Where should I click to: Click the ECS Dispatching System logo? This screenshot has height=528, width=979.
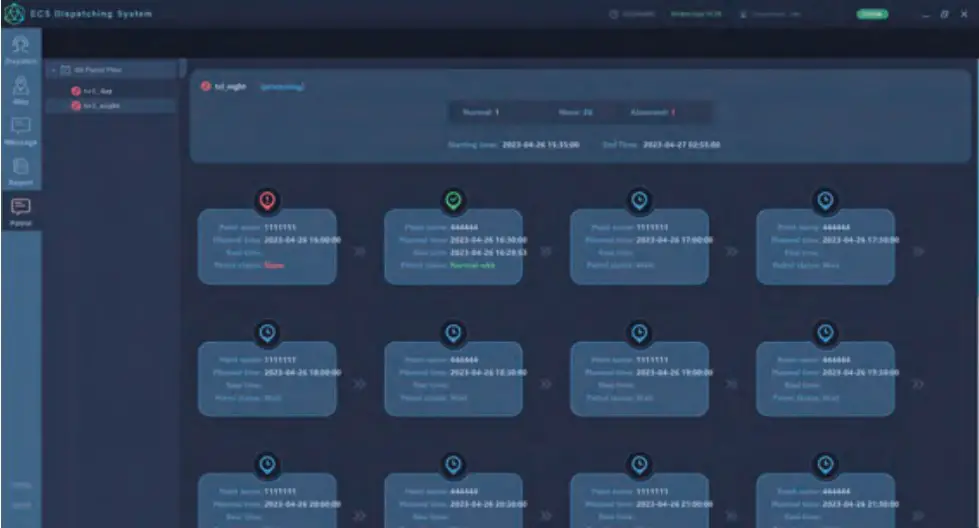pos(14,14)
